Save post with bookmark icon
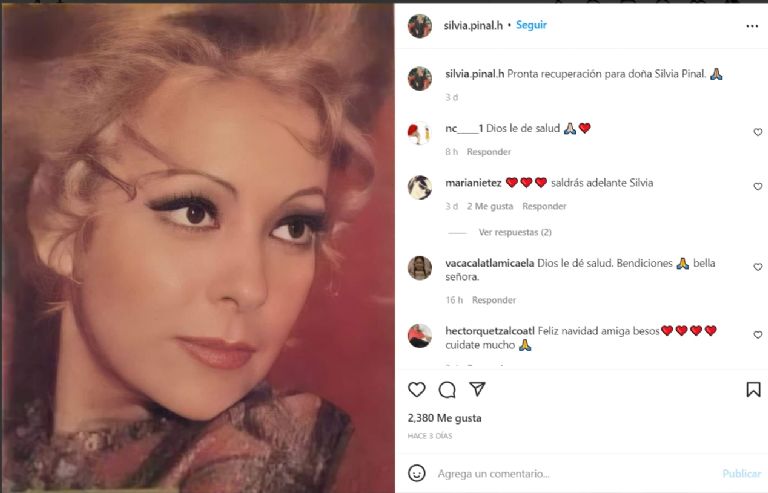The width and height of the screenshot is (768, 493). [753, 390]
